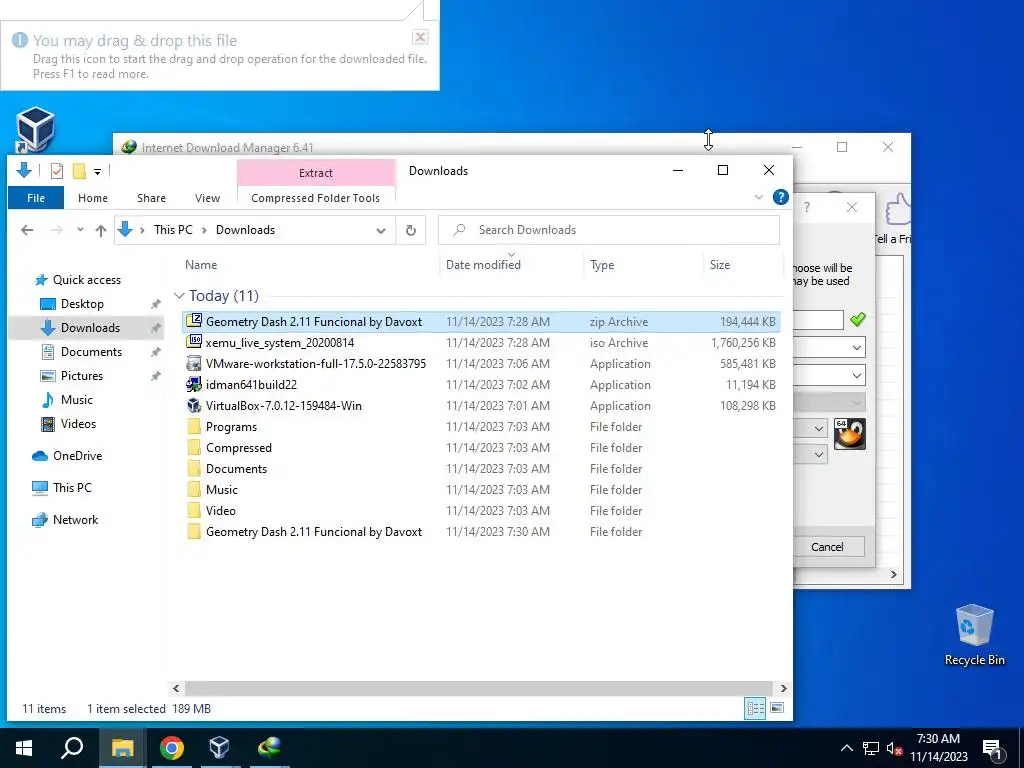Viewport: 1024px width, 768px height.
Task: Sort by the Type column header
Action: [643, 264]
